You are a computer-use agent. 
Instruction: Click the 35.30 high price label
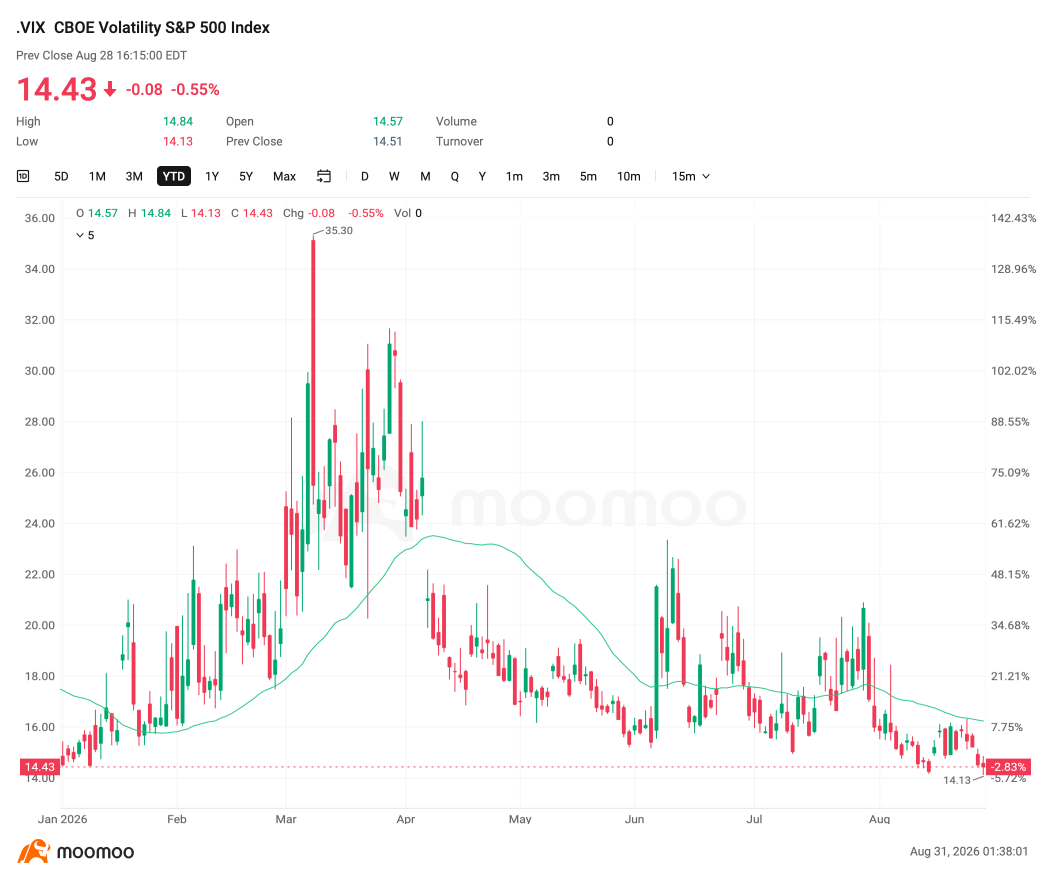coord(339,231)
